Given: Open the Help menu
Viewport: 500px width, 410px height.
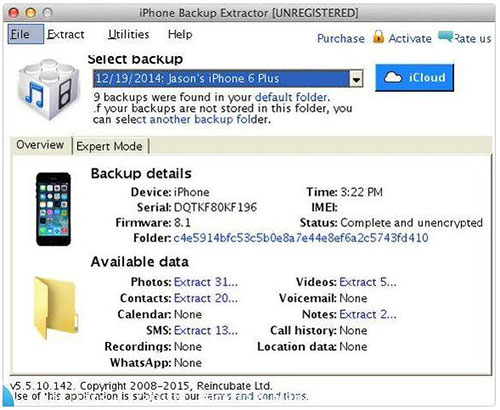Looking at the screenshot, I should 180,34.
